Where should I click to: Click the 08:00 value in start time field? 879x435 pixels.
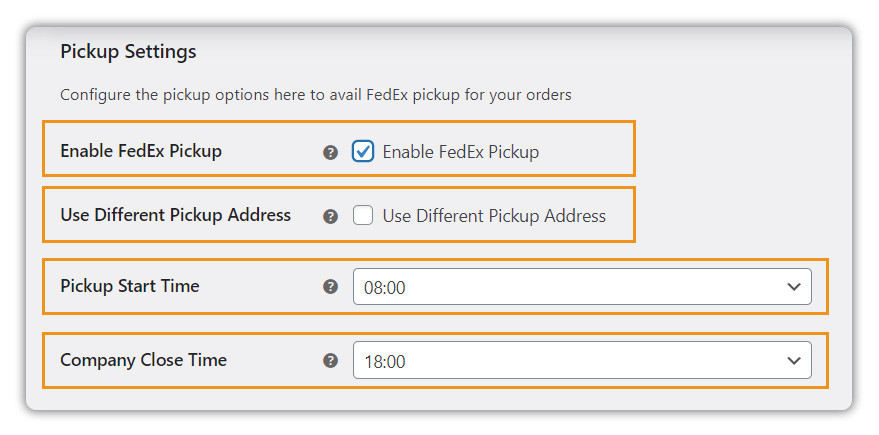click(x=385, y=288)
